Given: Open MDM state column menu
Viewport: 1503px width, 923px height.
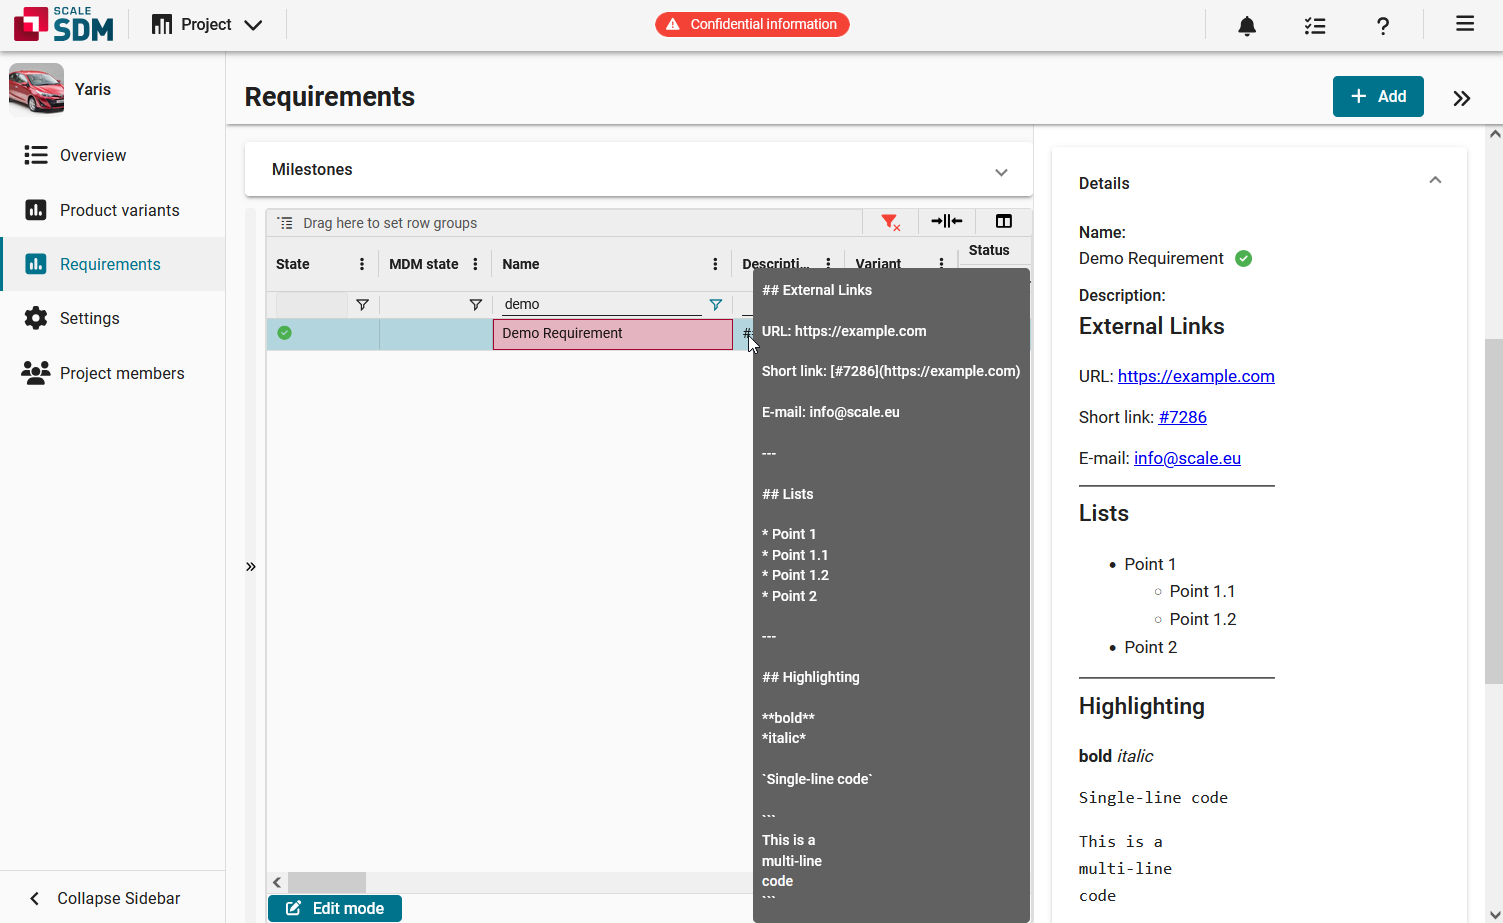Looking at the screenshot, I should 475,264.
